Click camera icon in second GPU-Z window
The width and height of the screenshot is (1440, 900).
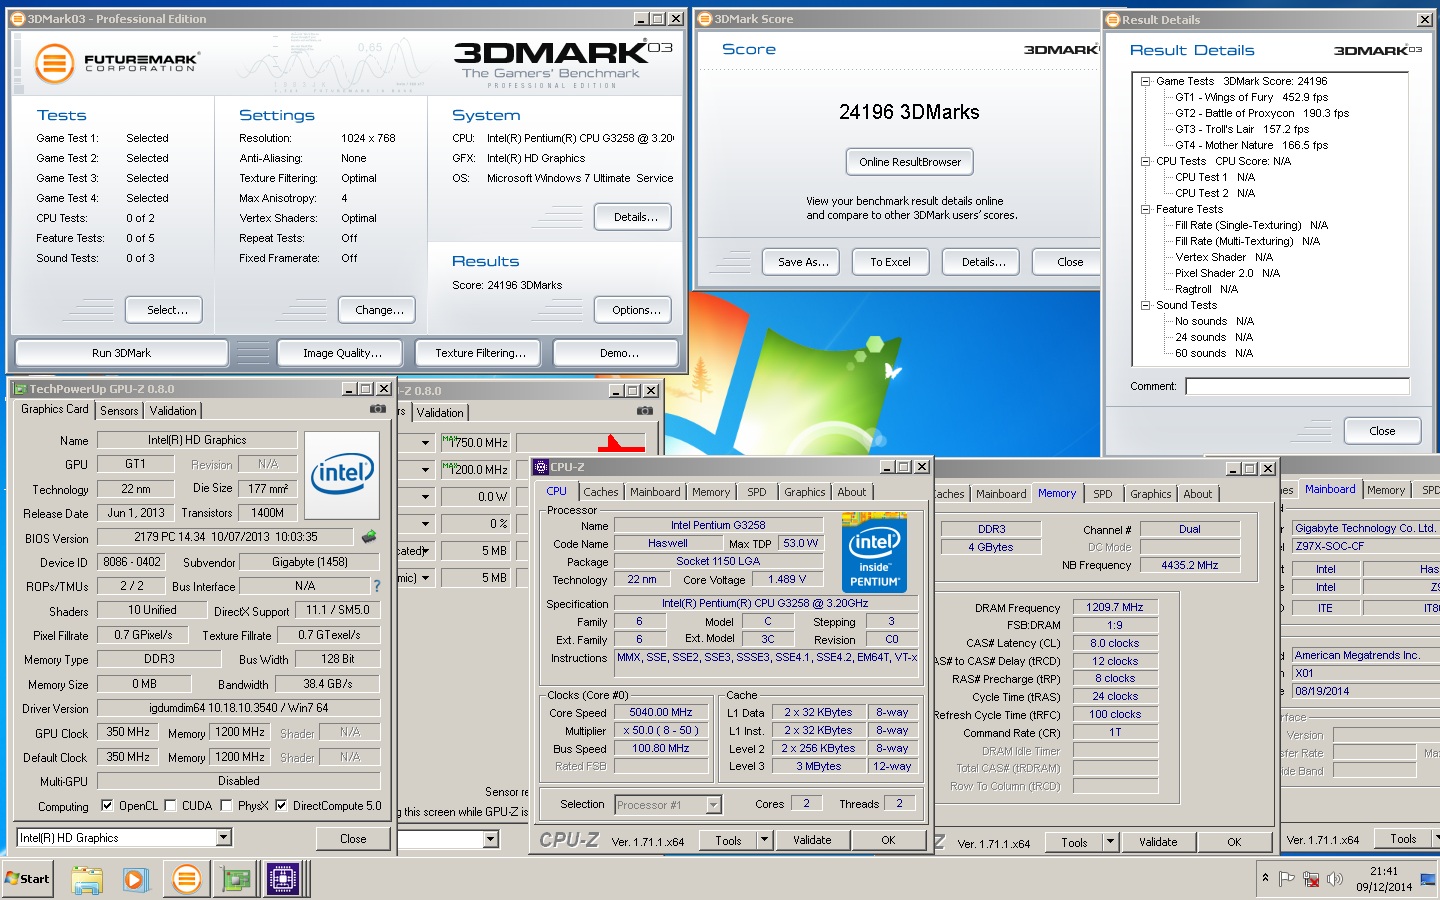(644, 411)
